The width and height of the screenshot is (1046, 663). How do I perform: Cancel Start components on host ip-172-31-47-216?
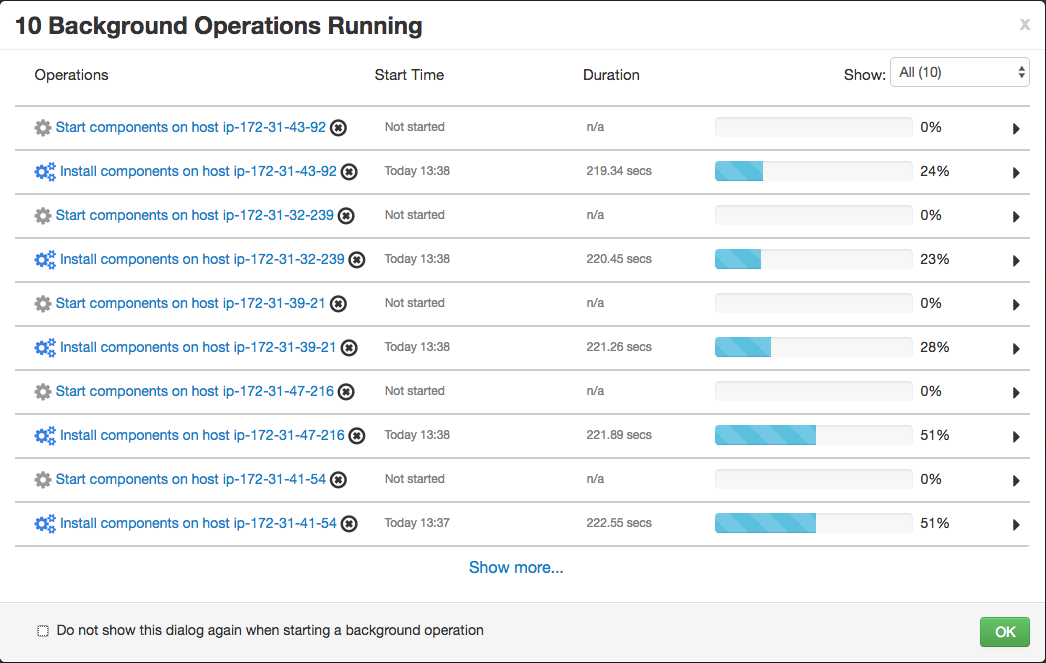pos(344,391)
